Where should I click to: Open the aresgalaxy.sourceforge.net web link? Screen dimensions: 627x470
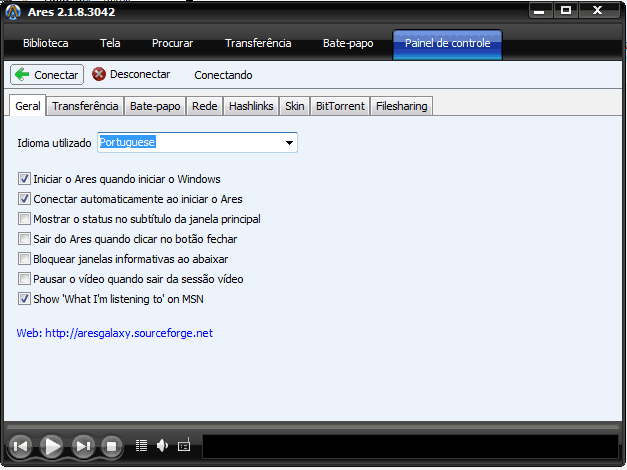(115, 333)
